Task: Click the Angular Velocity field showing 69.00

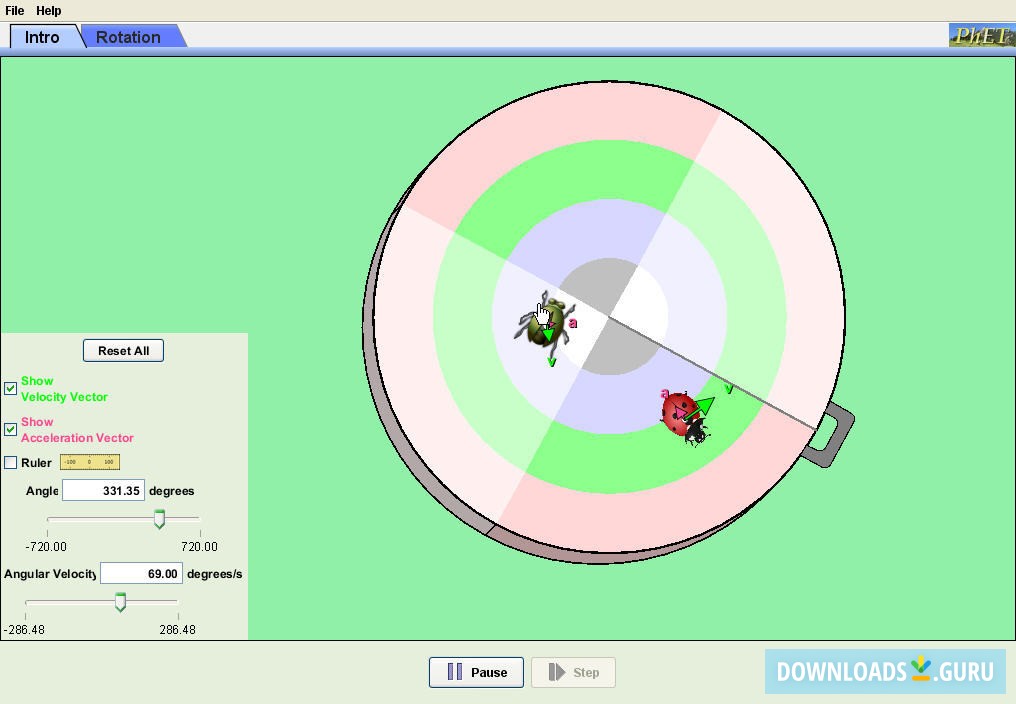Action: pos(141,574)
